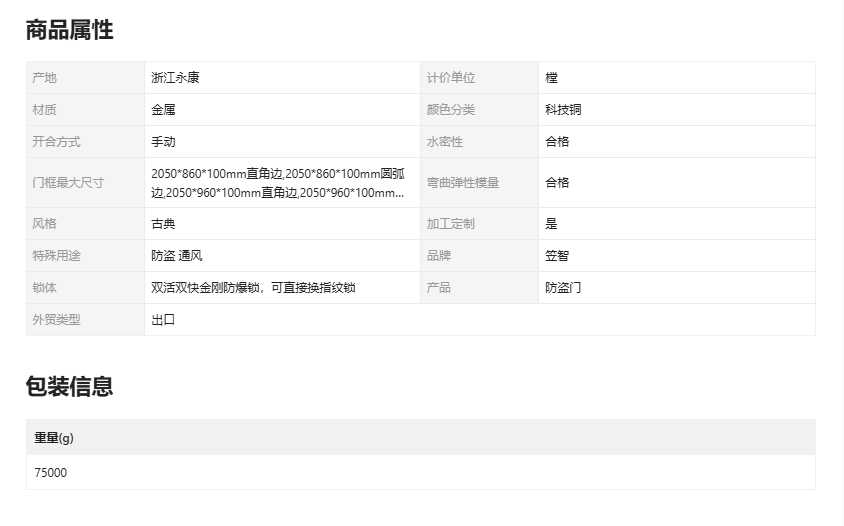Click the 手动 opening method value
This screenshot has width=844, height=526.
163,142
